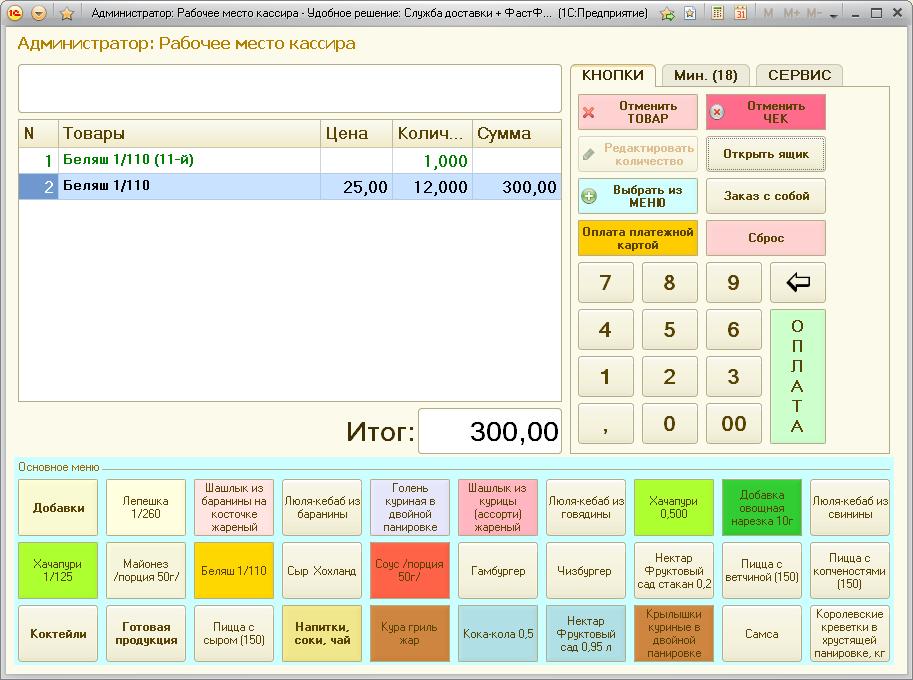The height and width of the screenshot is (680, 913).
Task: Switch to the 'СЕРВИС' tab
Action: (799, 76)
